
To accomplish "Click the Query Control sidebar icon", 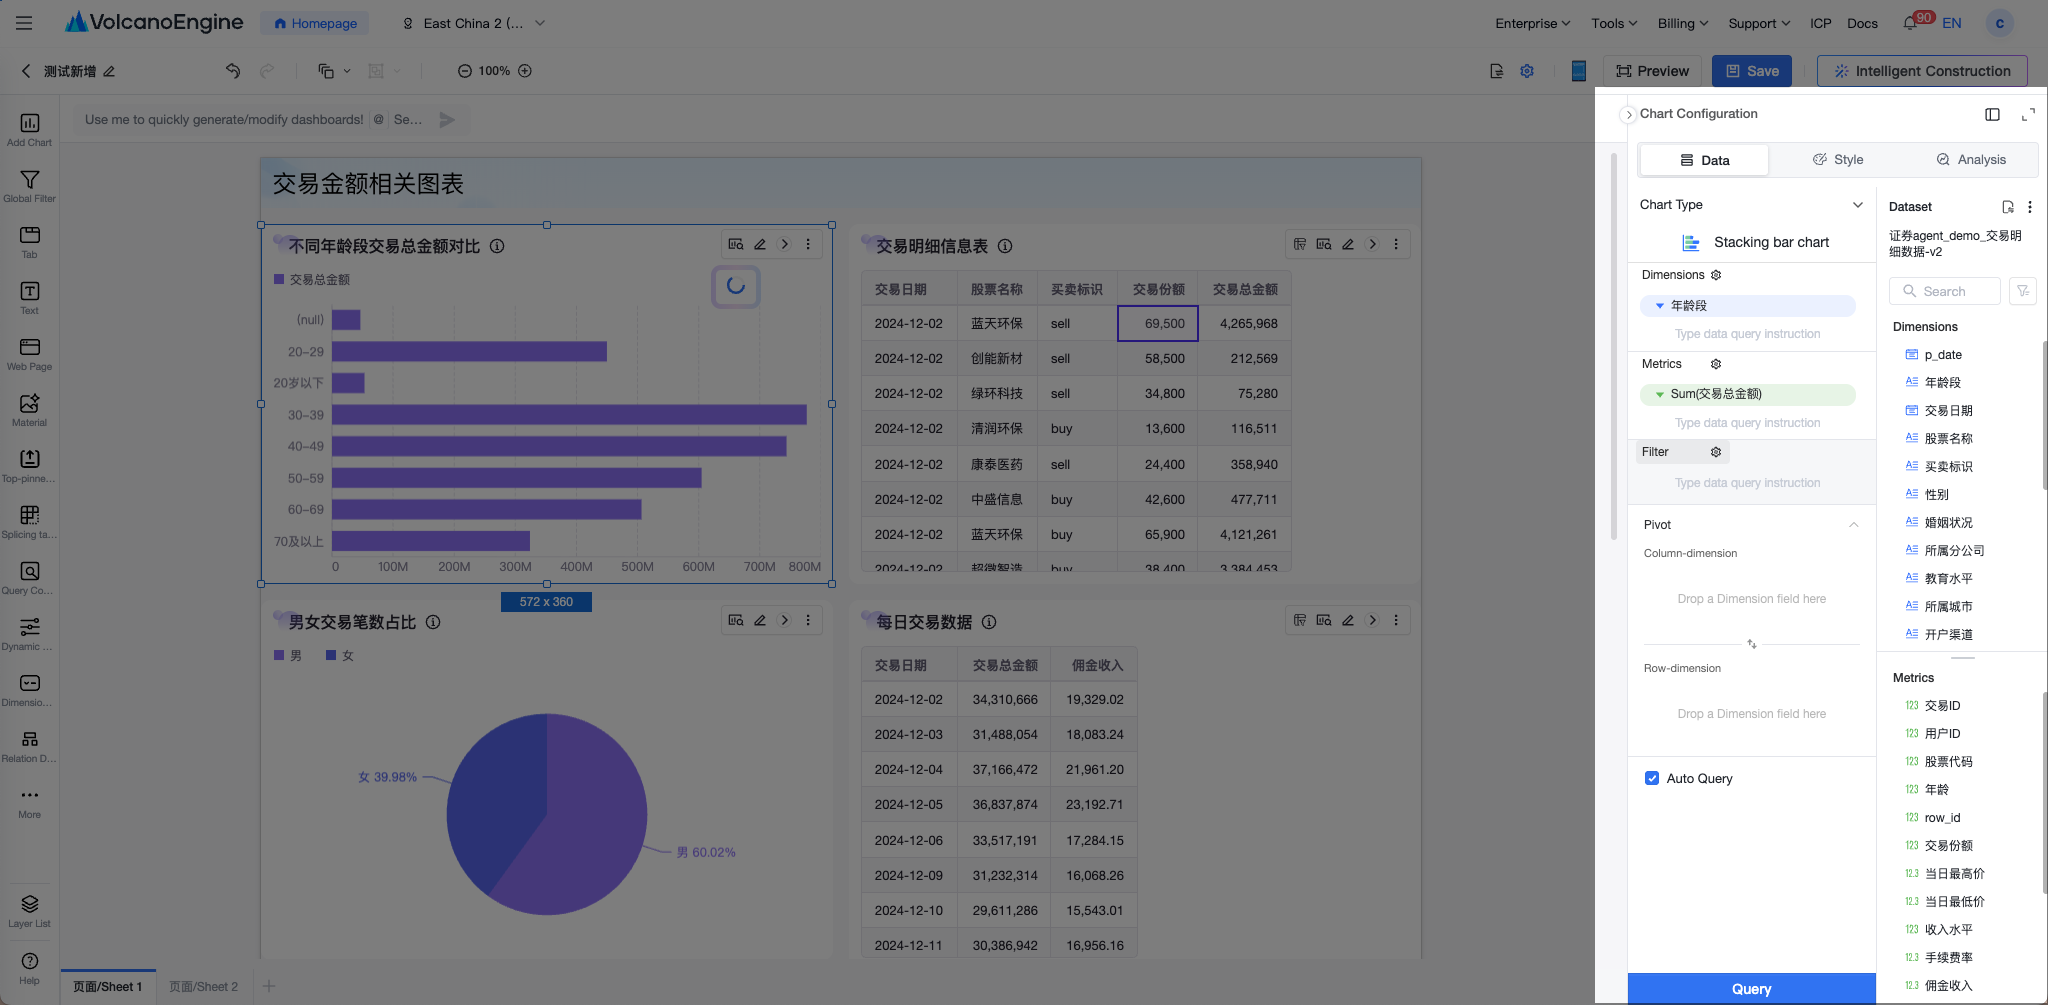I will click(29, 578).
